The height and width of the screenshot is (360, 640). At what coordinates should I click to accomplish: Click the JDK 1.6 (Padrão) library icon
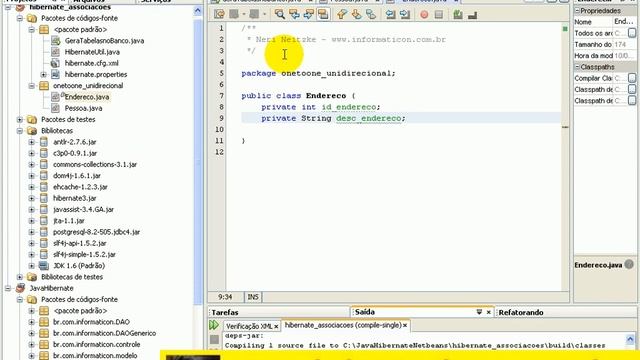pyautogui.click(x=44, y=266)
